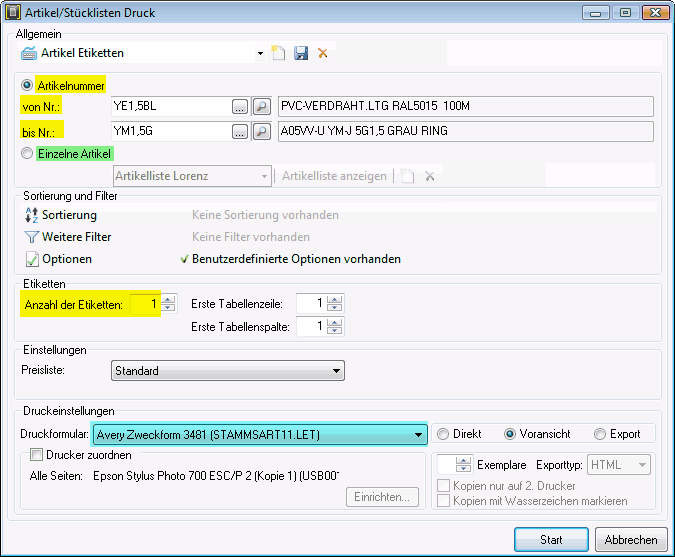Choose Voransicht print output
Image resolution: width=675 pixels, height=557 pixels.
click(510, 434)
